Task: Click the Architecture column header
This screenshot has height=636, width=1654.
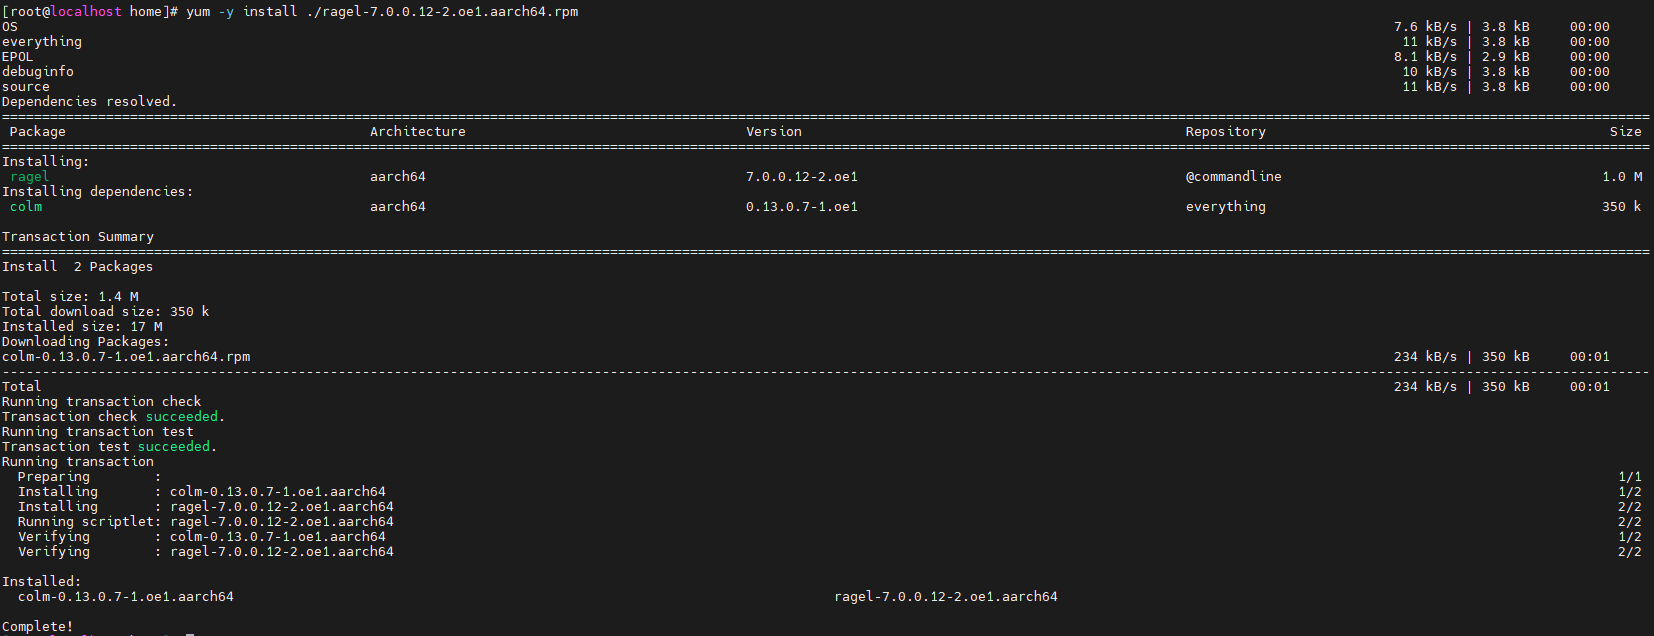Action: [418, 132]
